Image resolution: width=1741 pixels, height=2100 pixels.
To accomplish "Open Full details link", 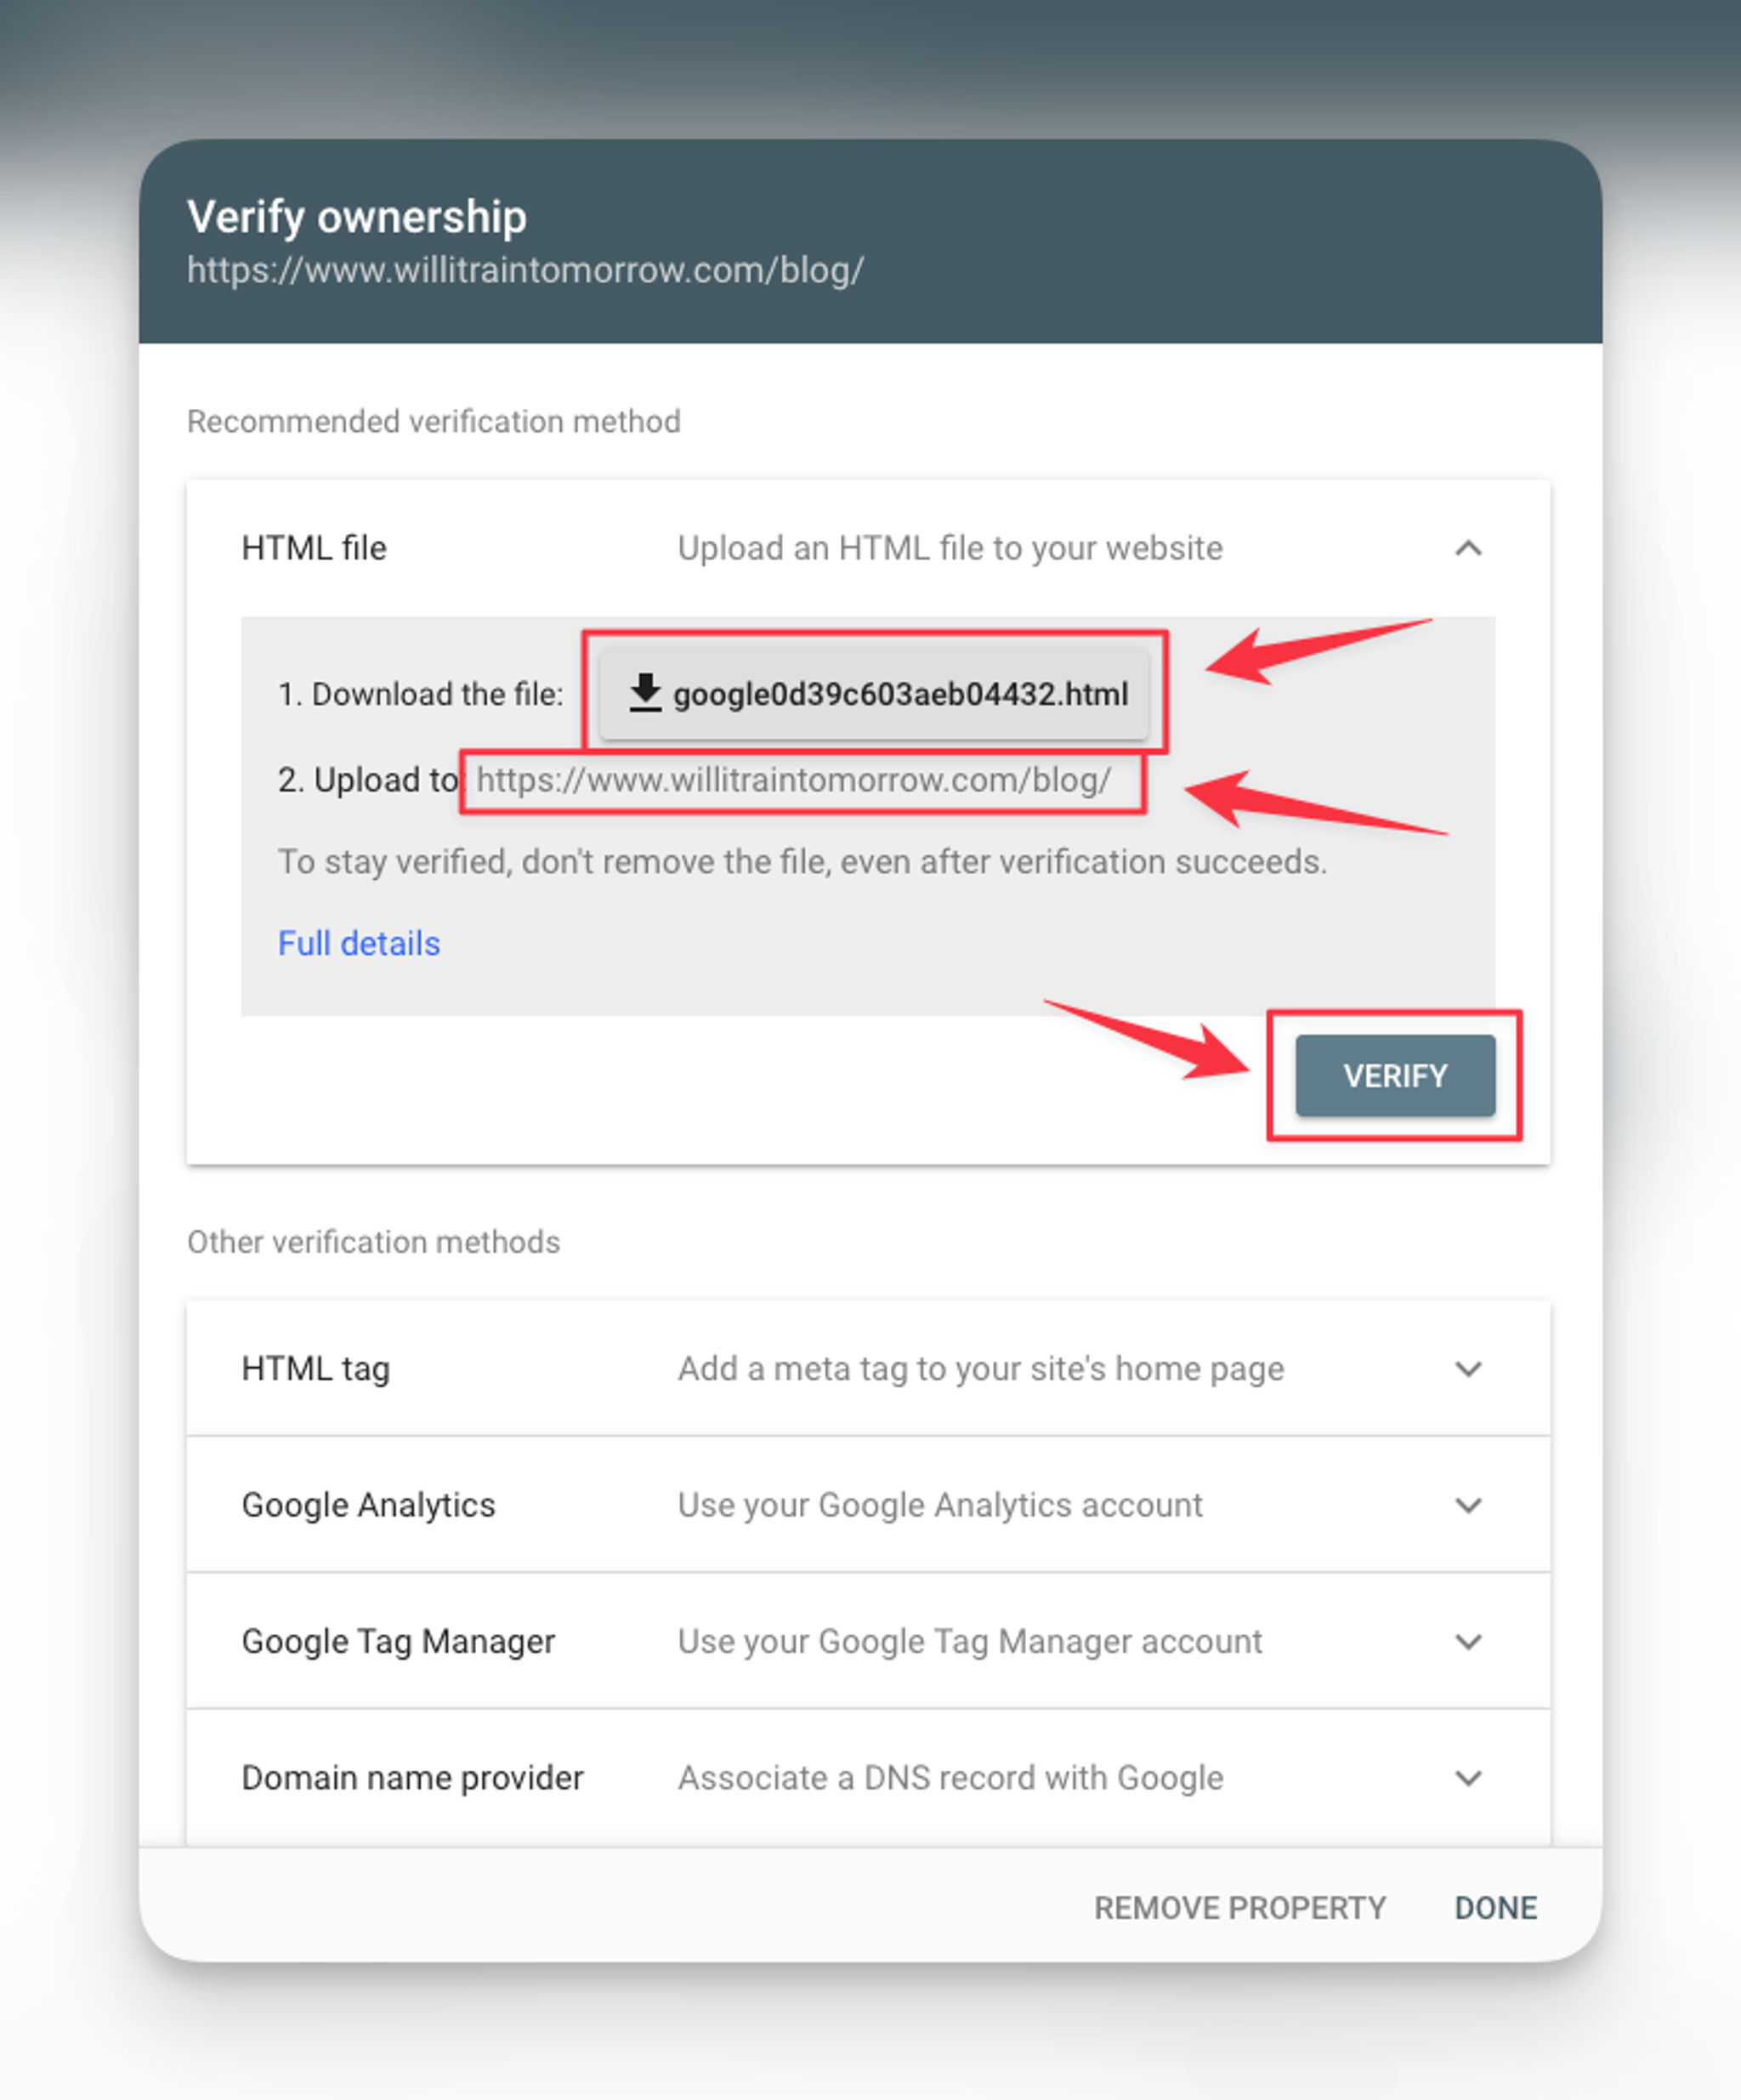I will pyautogui.click(x=350, y=942).
